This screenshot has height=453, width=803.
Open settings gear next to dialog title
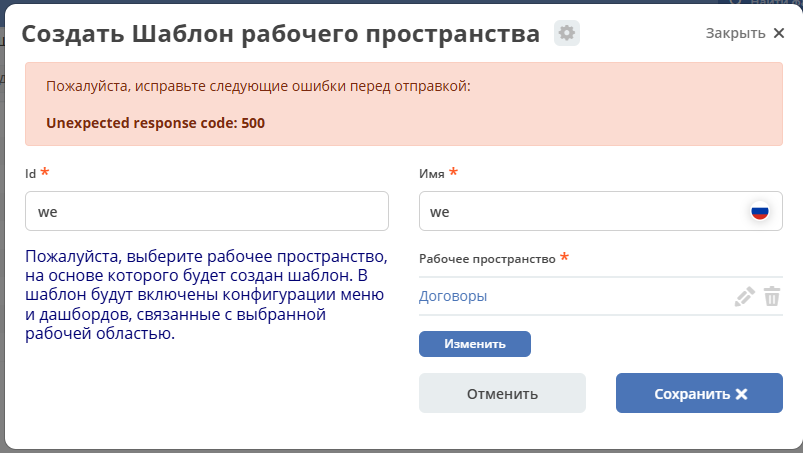(x=567, y=34)
